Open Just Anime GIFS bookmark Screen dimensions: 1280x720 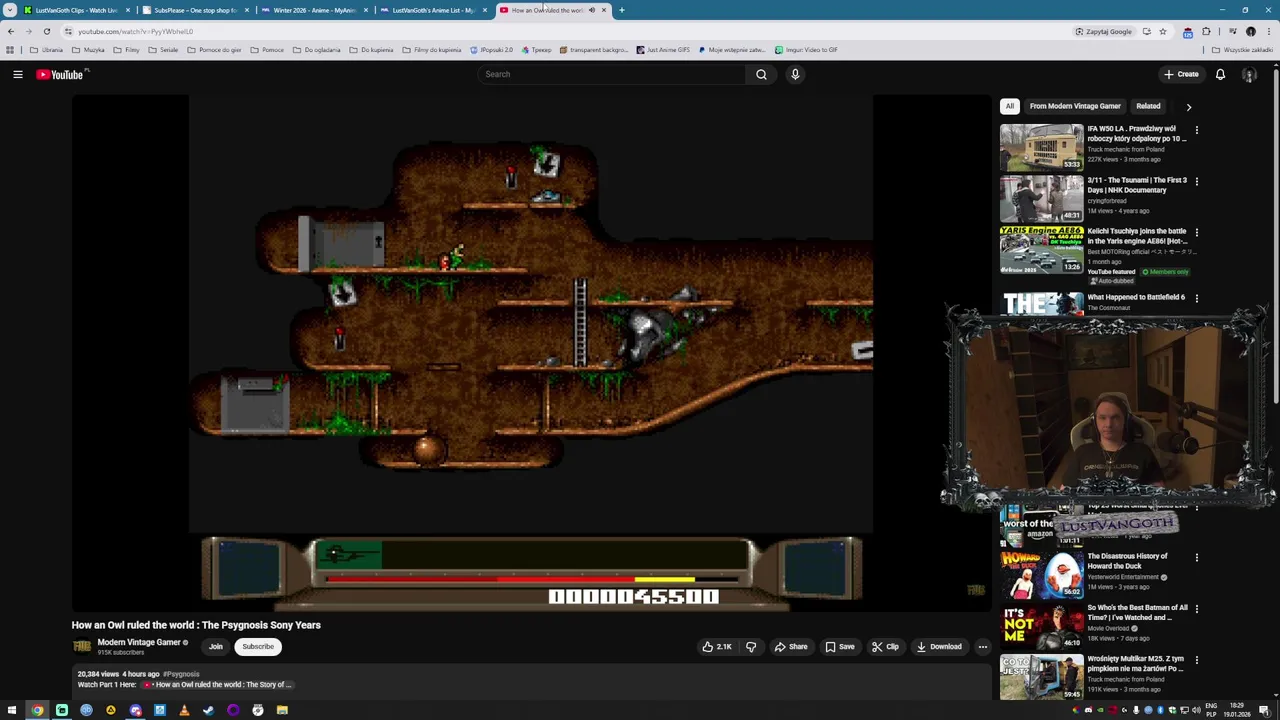[662, 49]
